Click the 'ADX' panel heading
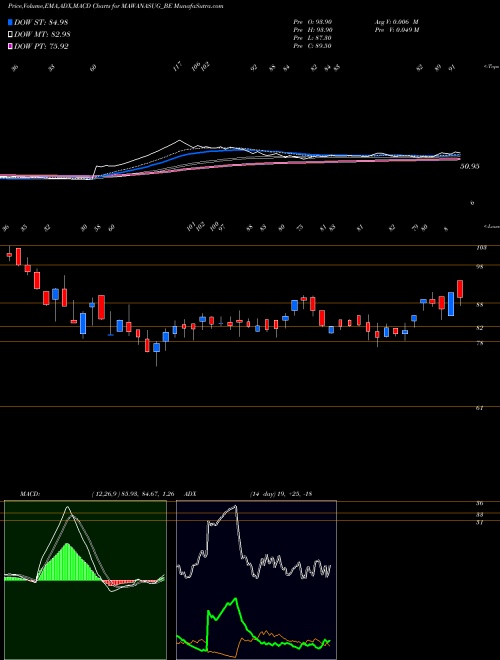 tap(190, 494)
